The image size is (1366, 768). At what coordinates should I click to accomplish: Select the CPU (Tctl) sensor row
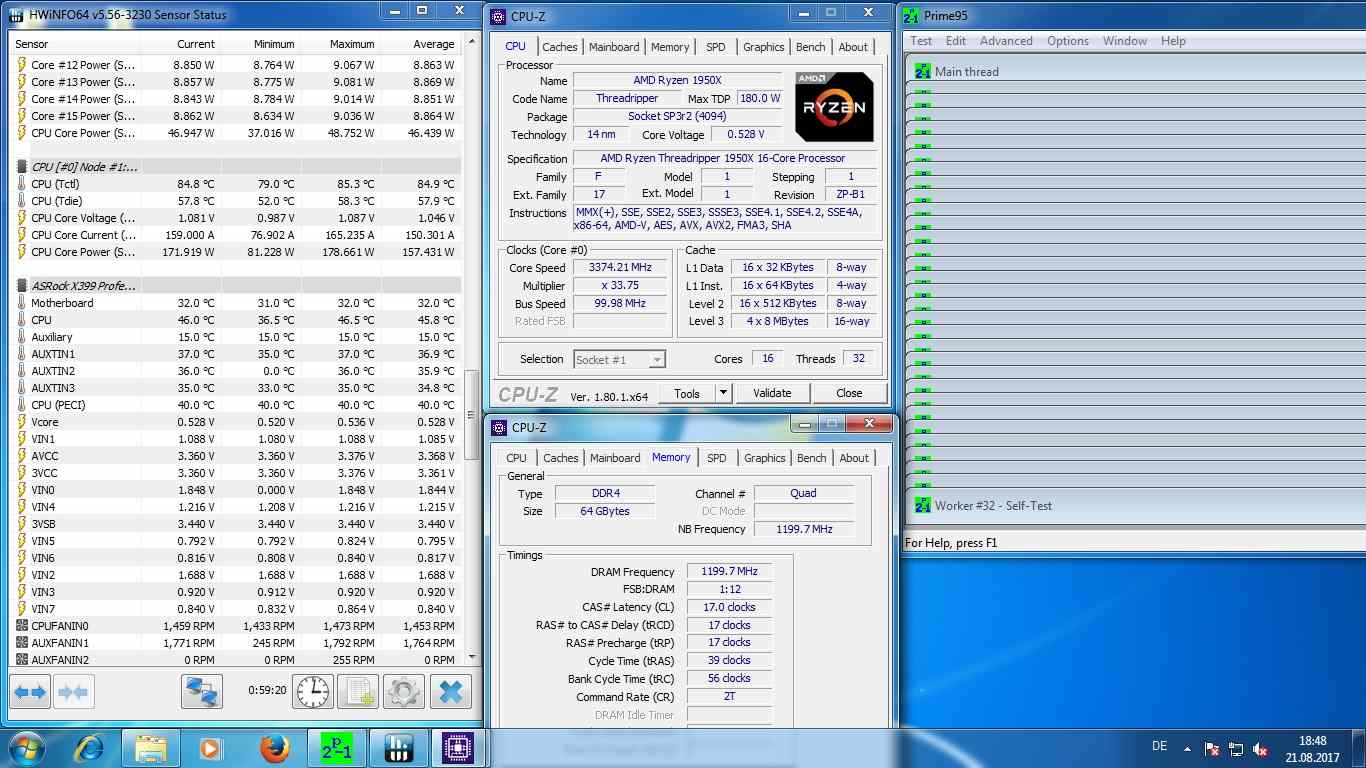pos(236,184)
